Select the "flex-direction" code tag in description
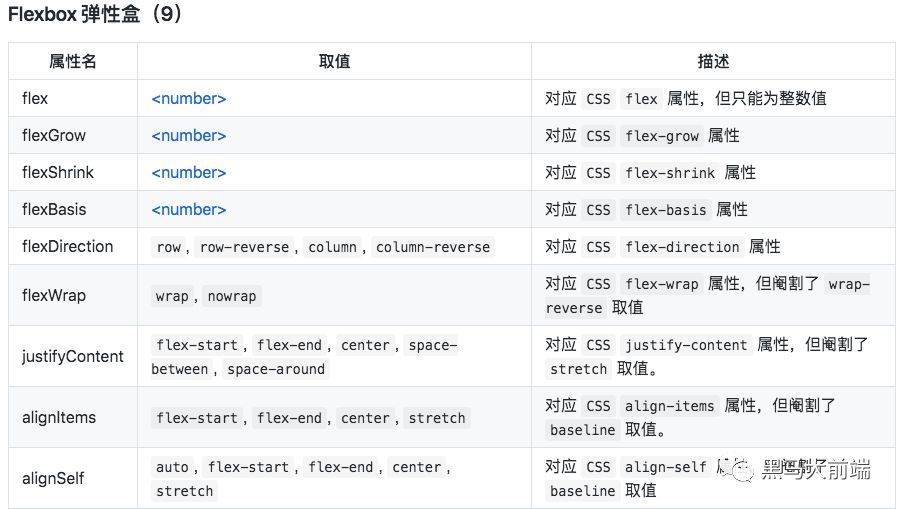 coord(680,247)
